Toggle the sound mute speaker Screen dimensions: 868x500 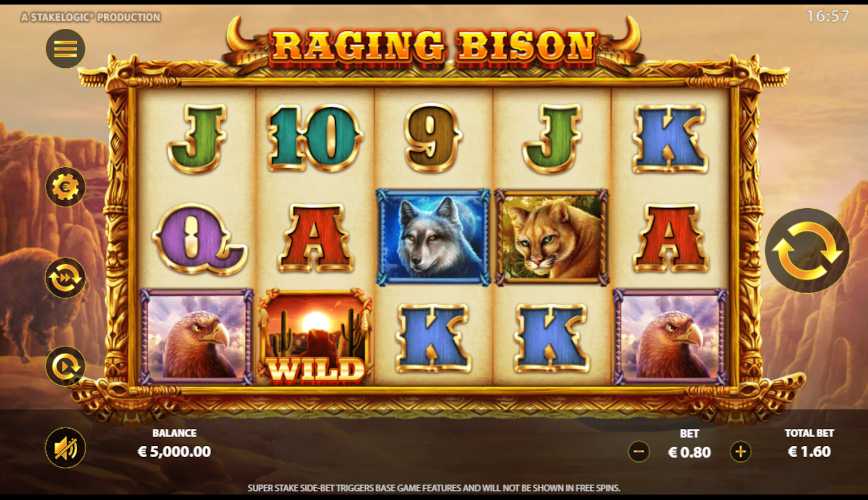(65, 447)
